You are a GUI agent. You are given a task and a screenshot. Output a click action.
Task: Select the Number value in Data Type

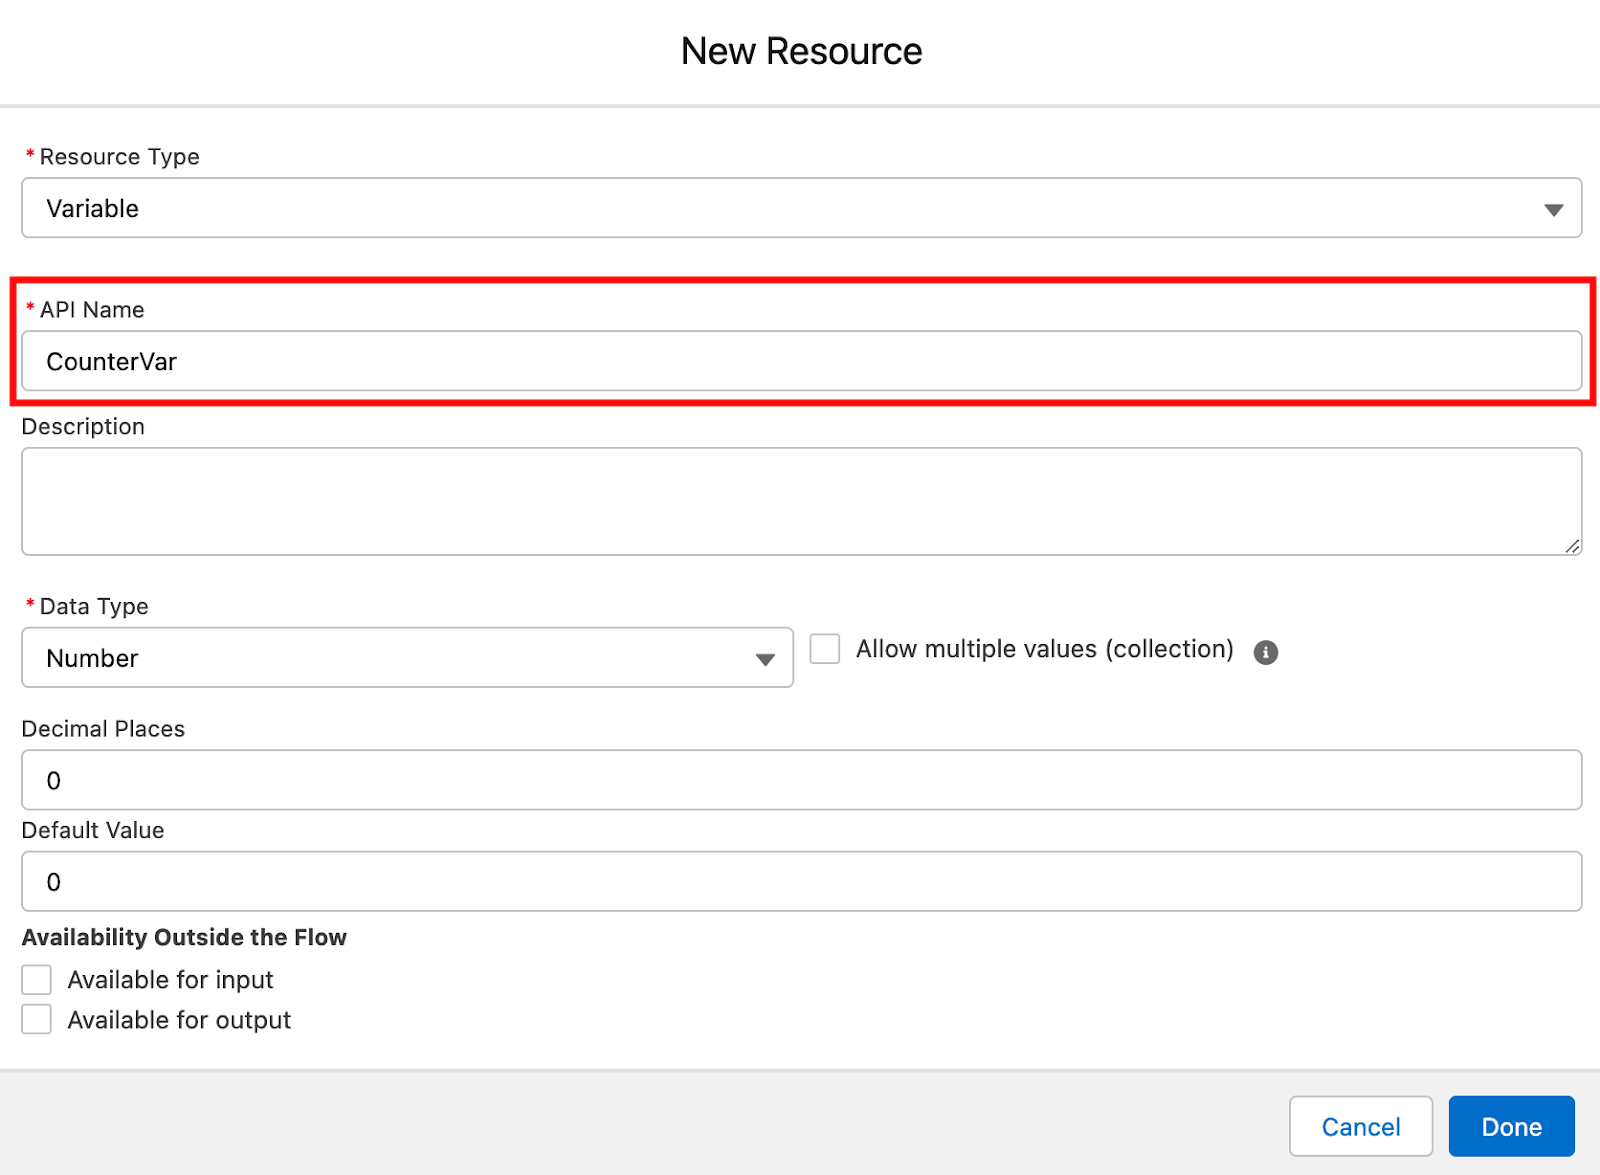[92, 657]
